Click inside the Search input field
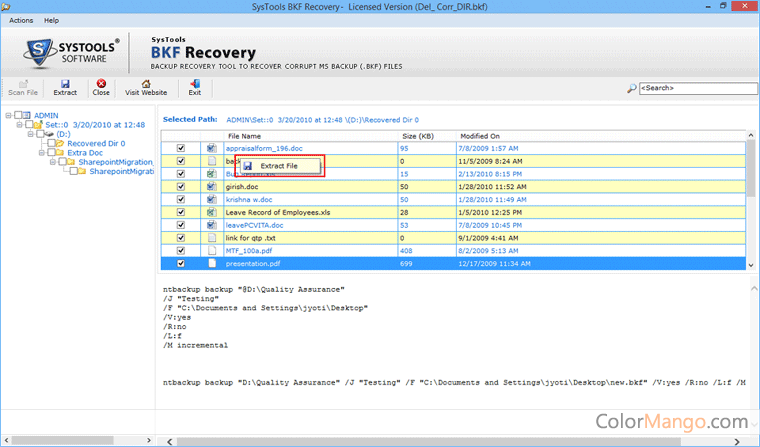The width and height of the screenshot is (760, 447). (692, 88)
